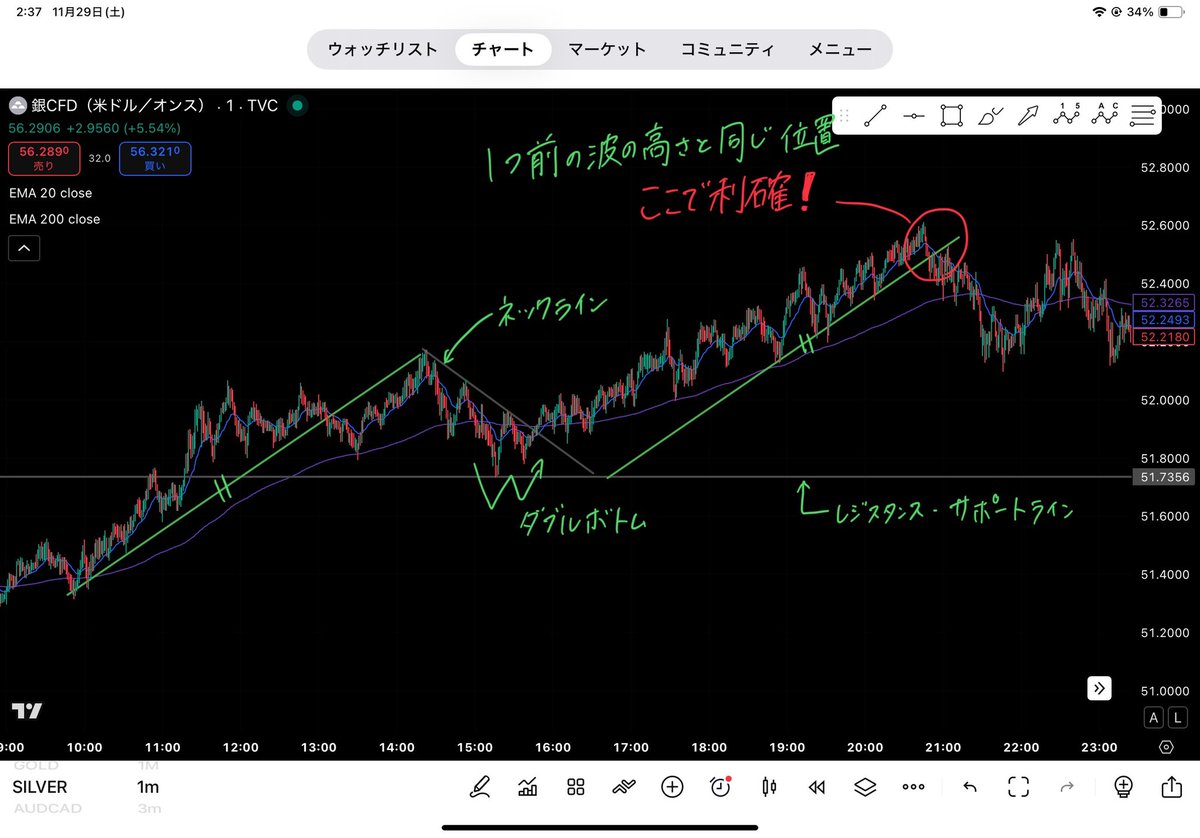1200x838 pixels.
Task: Click the 51.7356 horizontal line price label
Action: click(x=1164, y=478)
